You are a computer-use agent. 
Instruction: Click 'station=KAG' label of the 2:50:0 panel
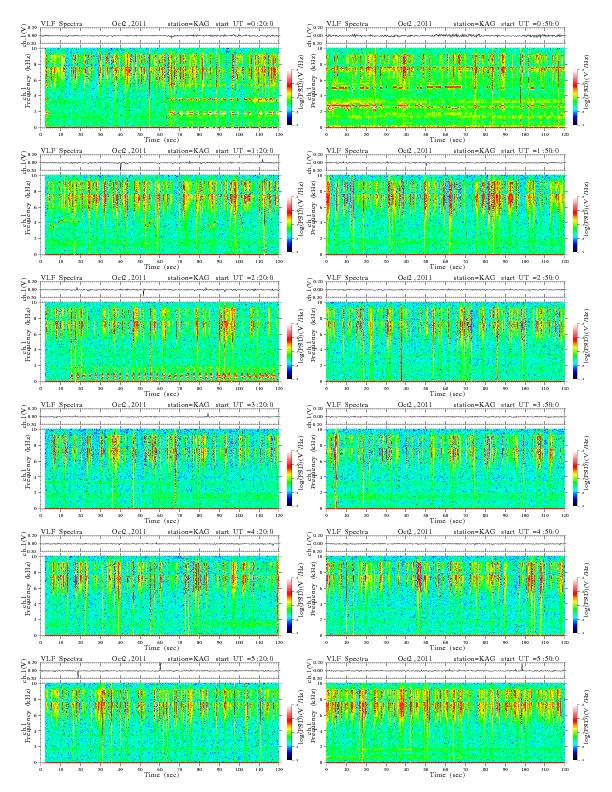click(474, 278)
